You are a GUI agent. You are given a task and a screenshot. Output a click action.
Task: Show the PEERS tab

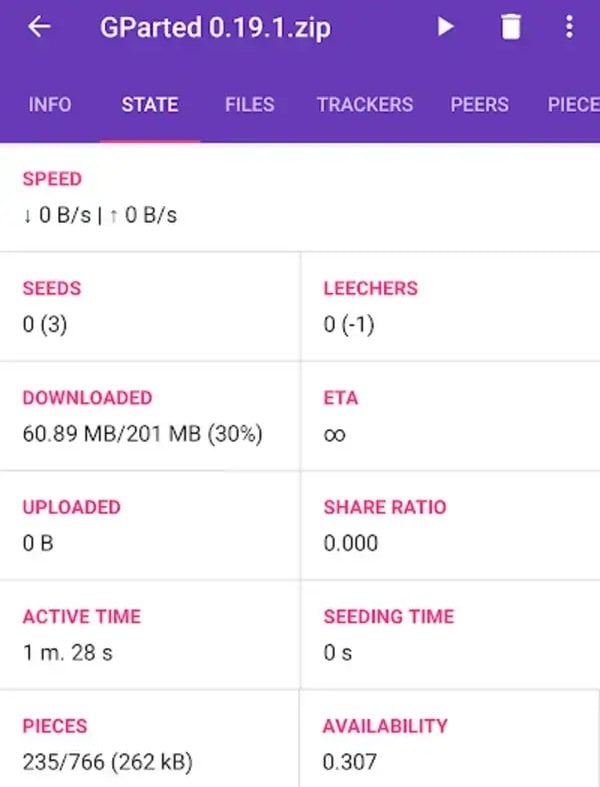[x=479, y=104]
